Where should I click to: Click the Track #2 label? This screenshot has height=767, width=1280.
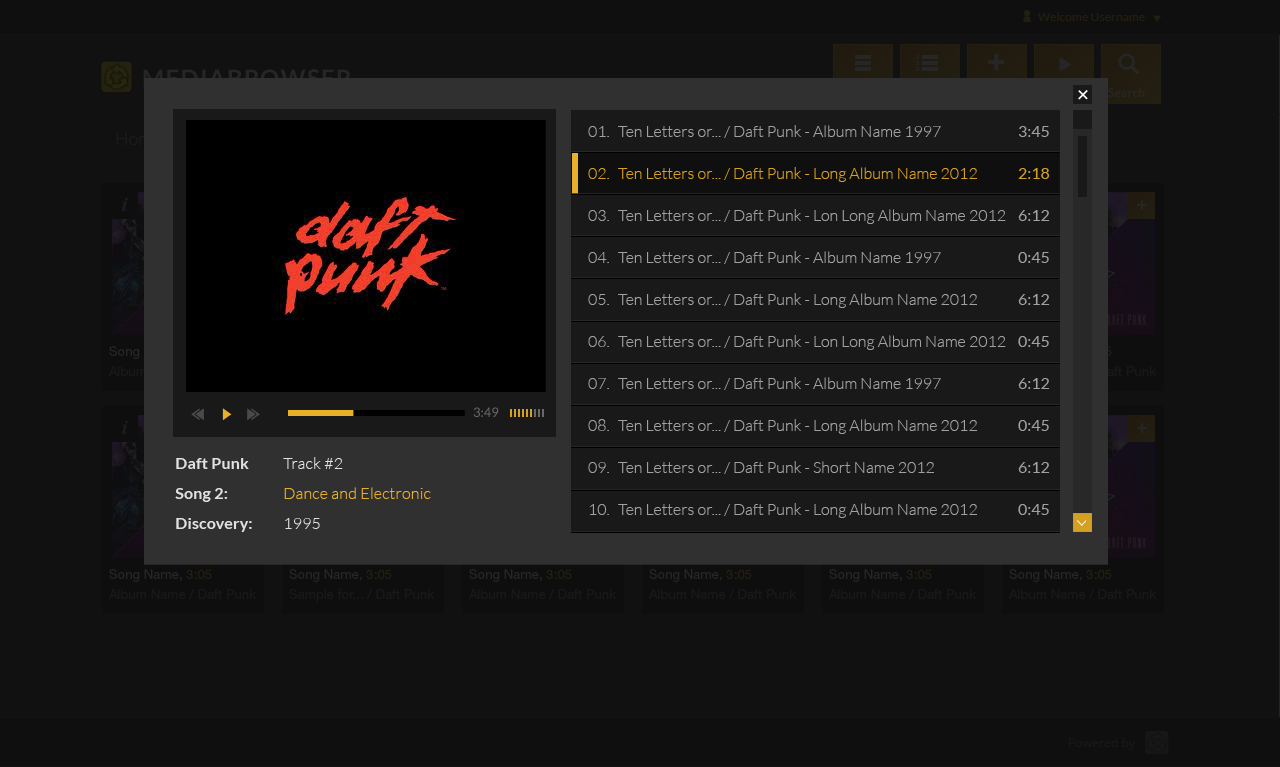(313, 463)
